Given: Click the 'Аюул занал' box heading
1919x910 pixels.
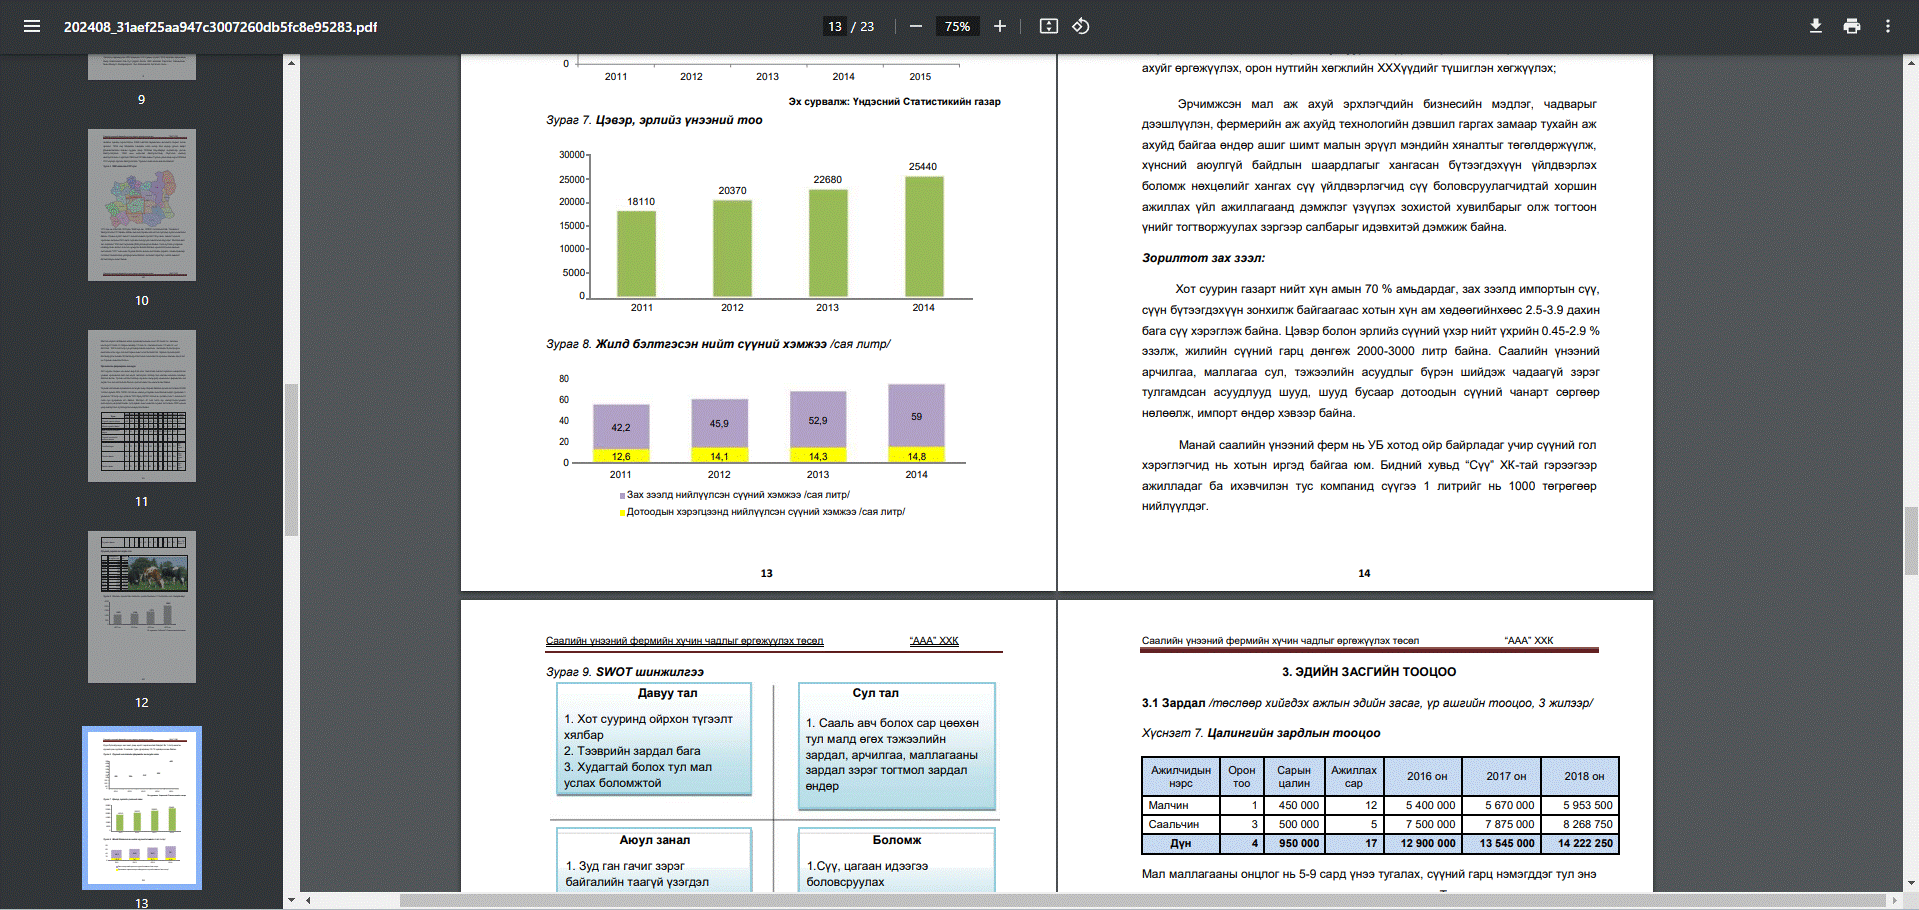Looking at the screenshot, I should [655, 840].
